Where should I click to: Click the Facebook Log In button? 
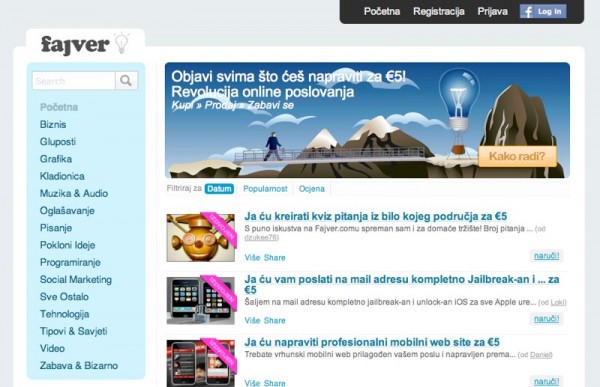coord(543,11)
